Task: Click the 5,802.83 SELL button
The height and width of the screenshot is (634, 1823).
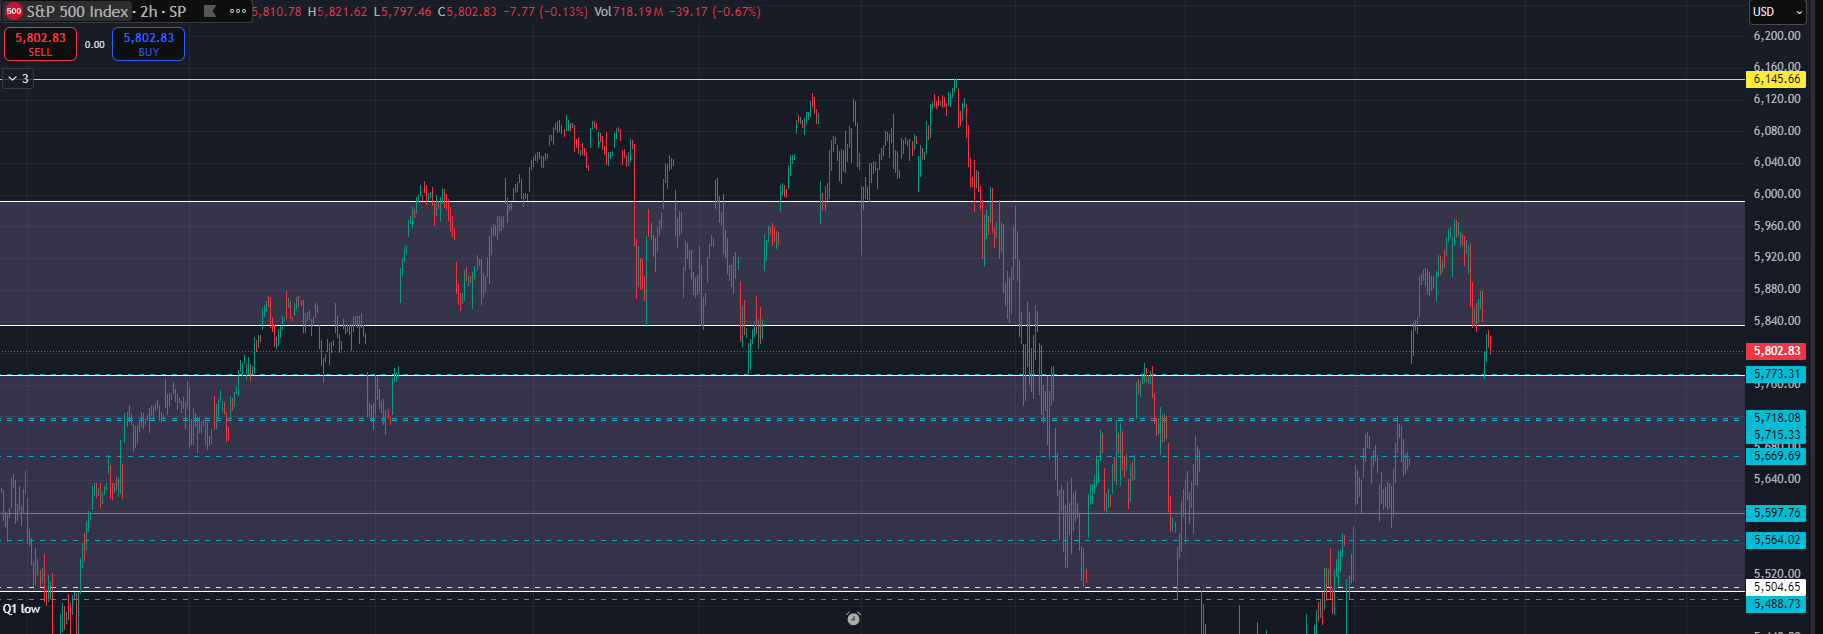Action: (40, 44)
